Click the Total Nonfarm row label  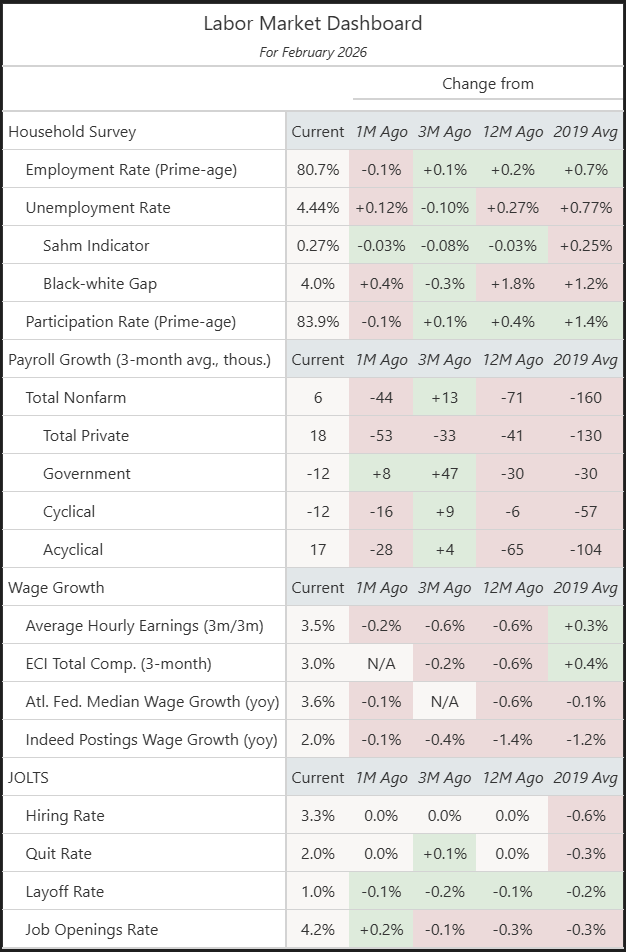point(76,398)
